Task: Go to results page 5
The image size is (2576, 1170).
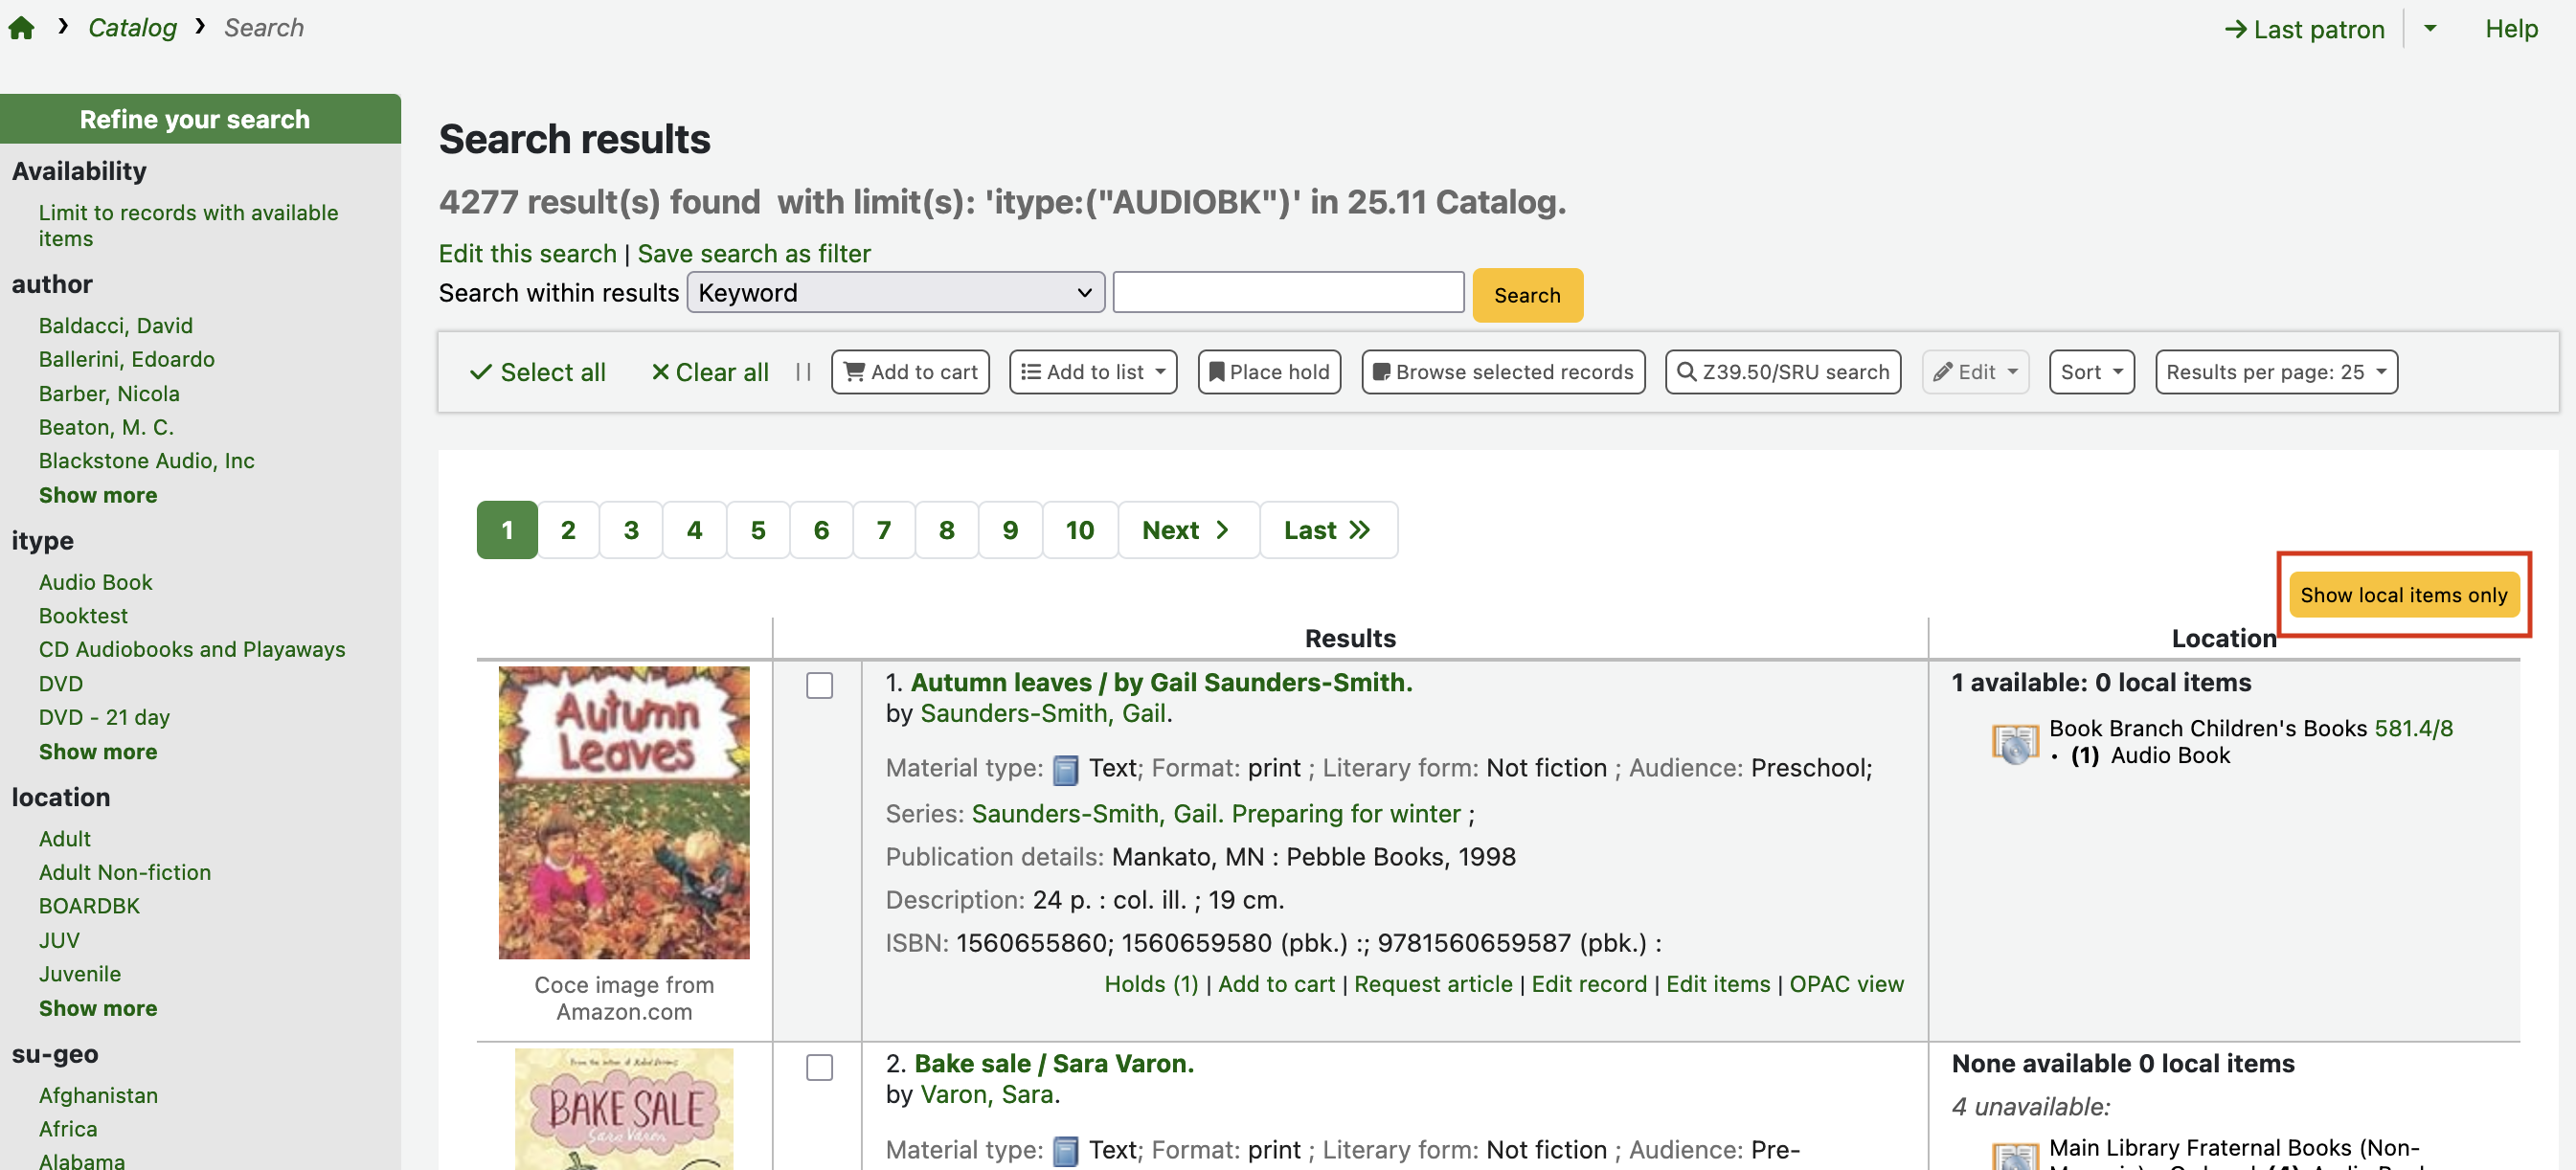Action: pyautogui.click(x=758, y=530)
